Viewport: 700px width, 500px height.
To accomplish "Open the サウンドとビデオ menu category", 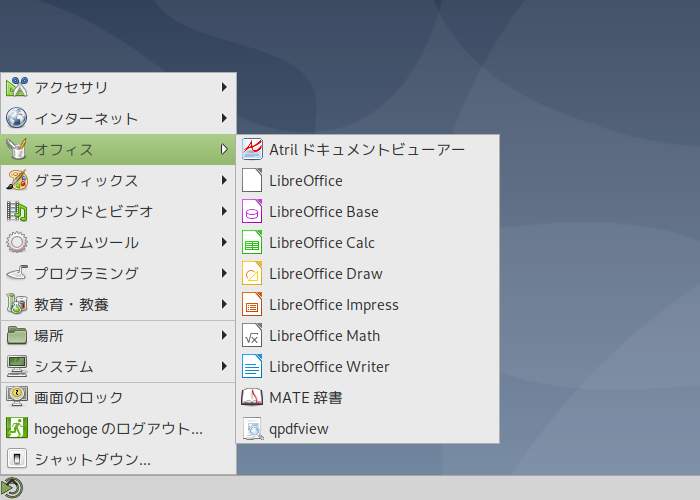I will (x=118, y=211).
